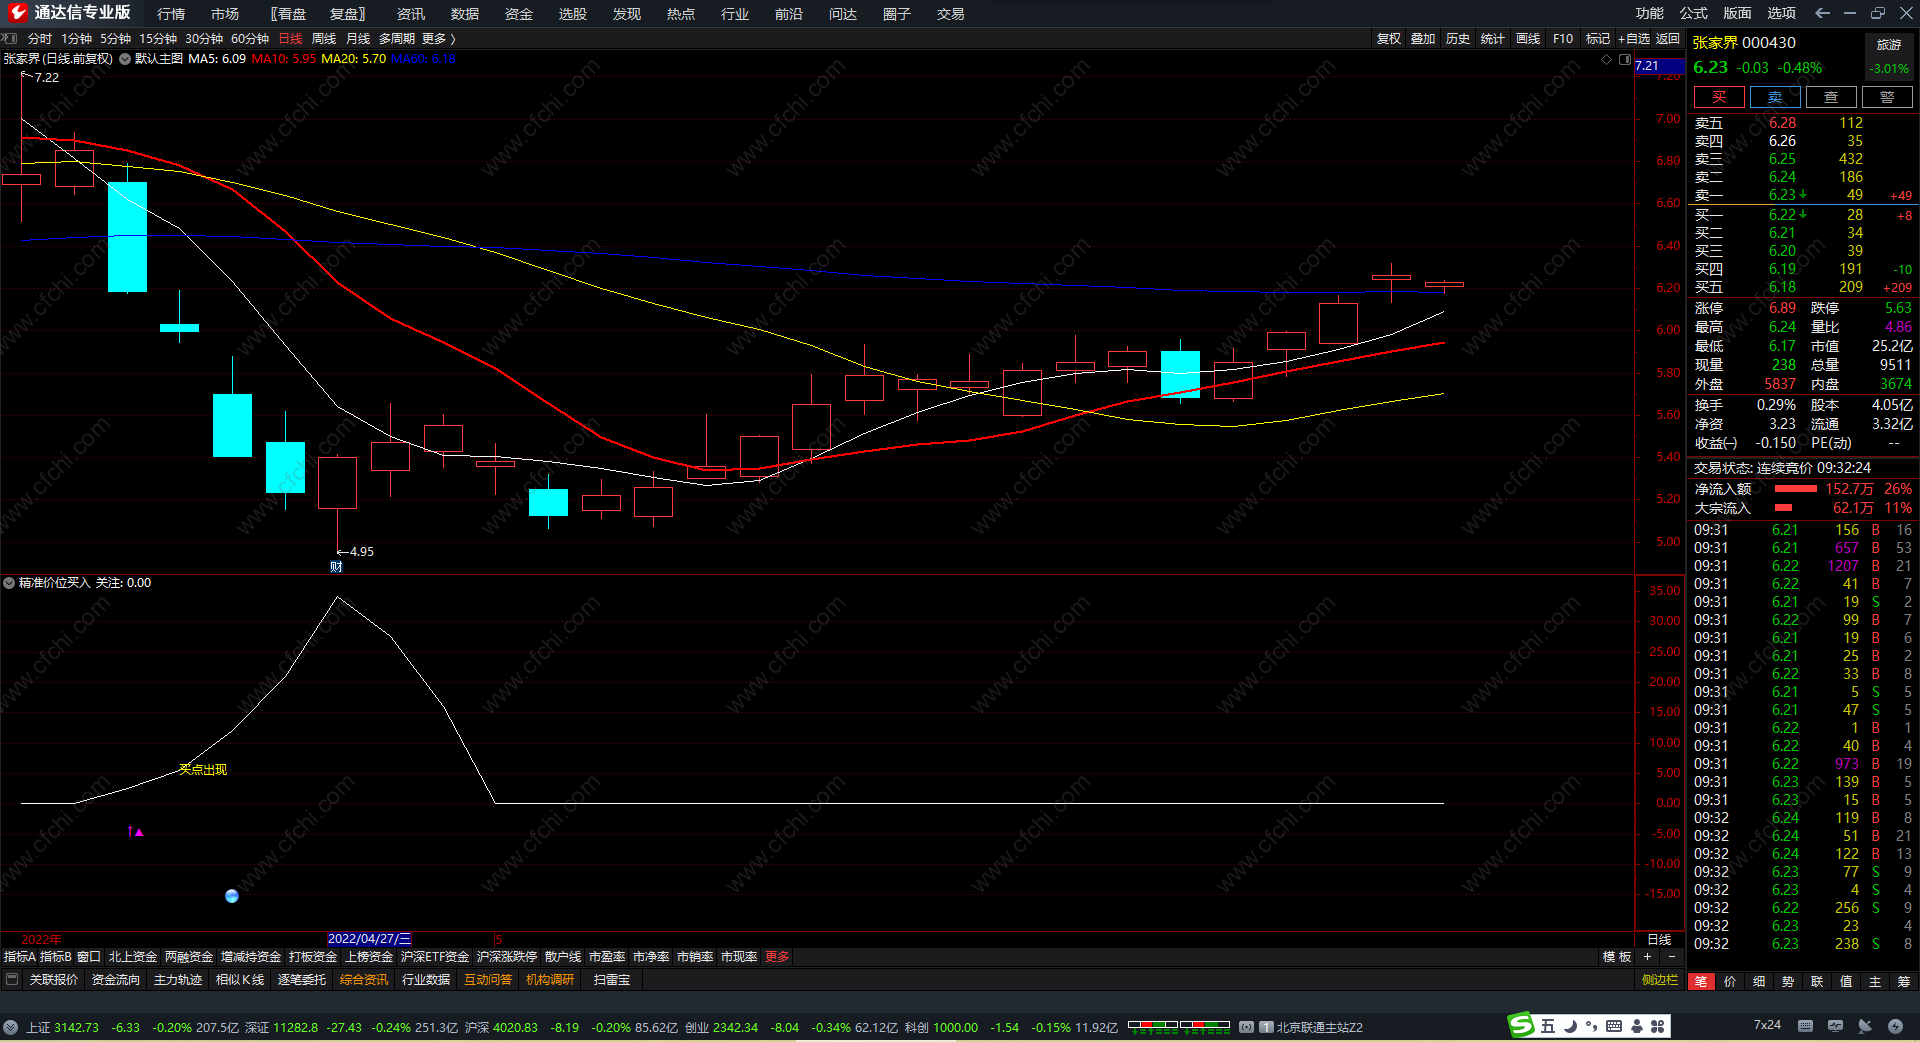The height and width of the screenshot is (1042, 1920).
Task: Select the 60分钟 period tab
Action: point(250,38)
